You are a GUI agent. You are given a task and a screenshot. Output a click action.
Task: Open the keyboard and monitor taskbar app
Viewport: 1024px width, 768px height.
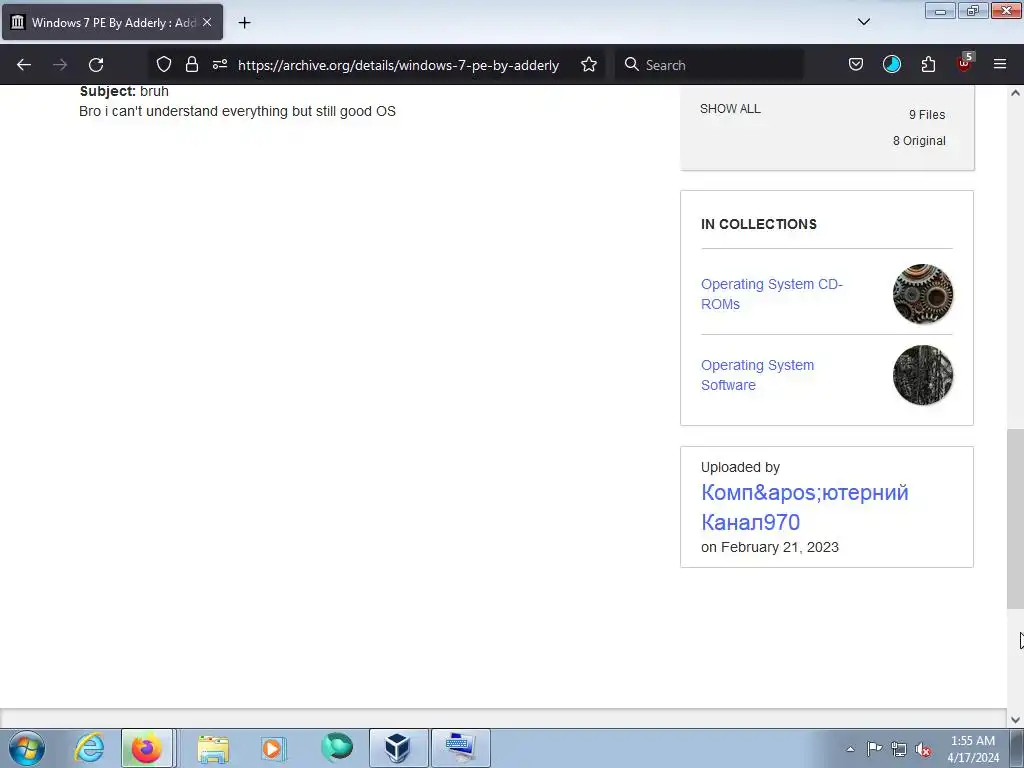(x=460, y=748)
